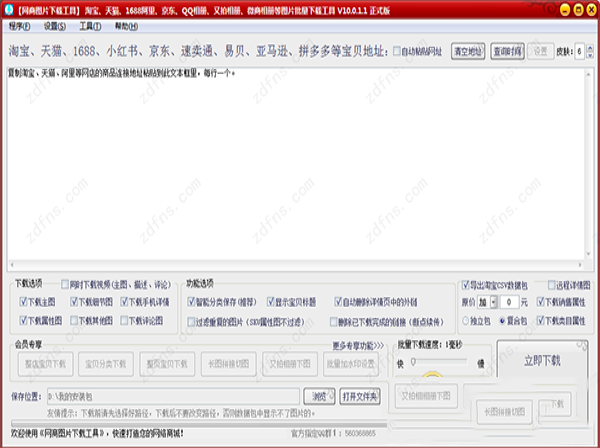This screenshot has width=600, height=448.
Task: Click 整页宝贝下载 in 会员专享 group
Action: (167, 364)
